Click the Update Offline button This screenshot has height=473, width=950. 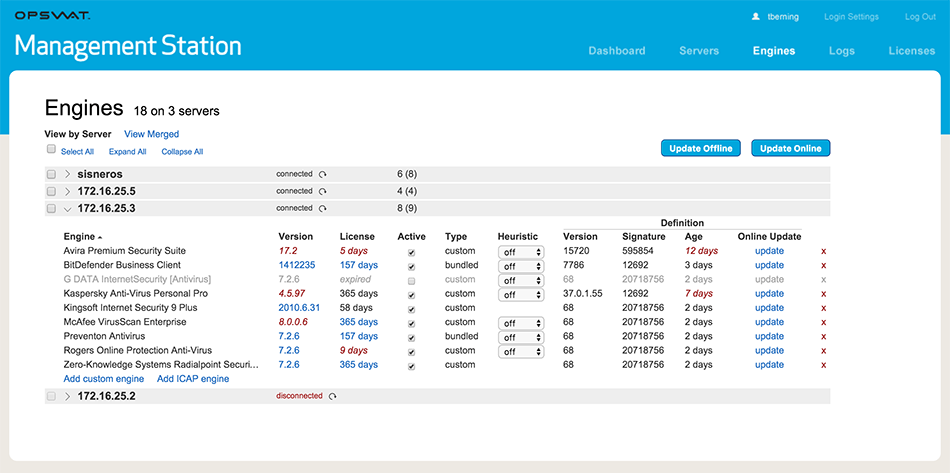point(701,148)
